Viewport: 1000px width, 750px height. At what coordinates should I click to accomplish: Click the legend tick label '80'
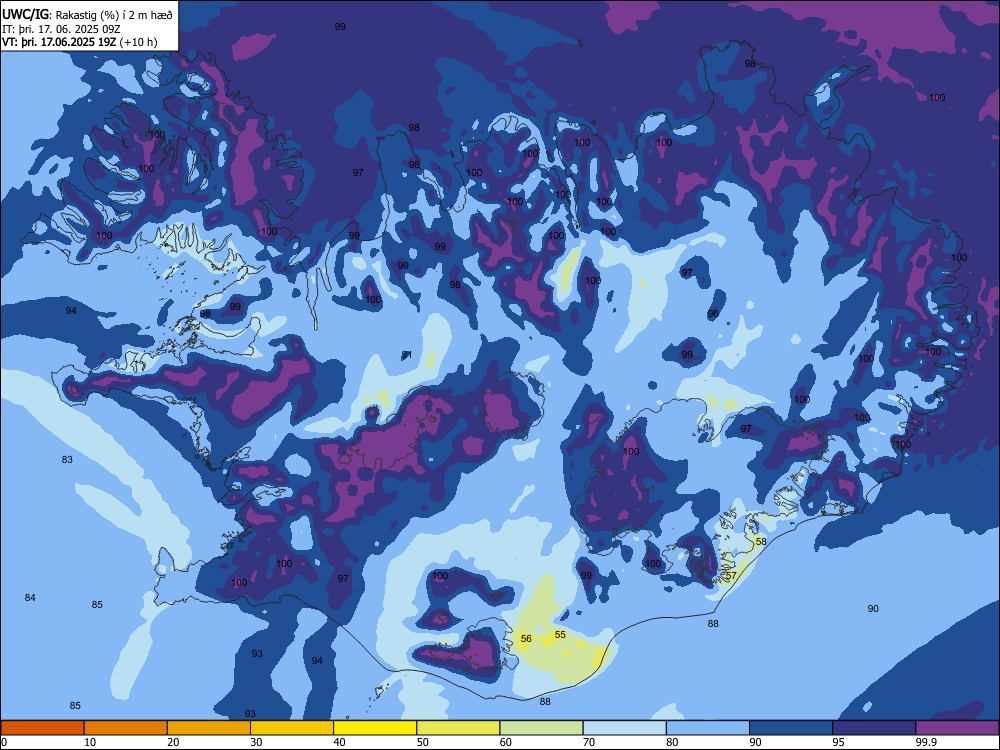click(672, 742)
